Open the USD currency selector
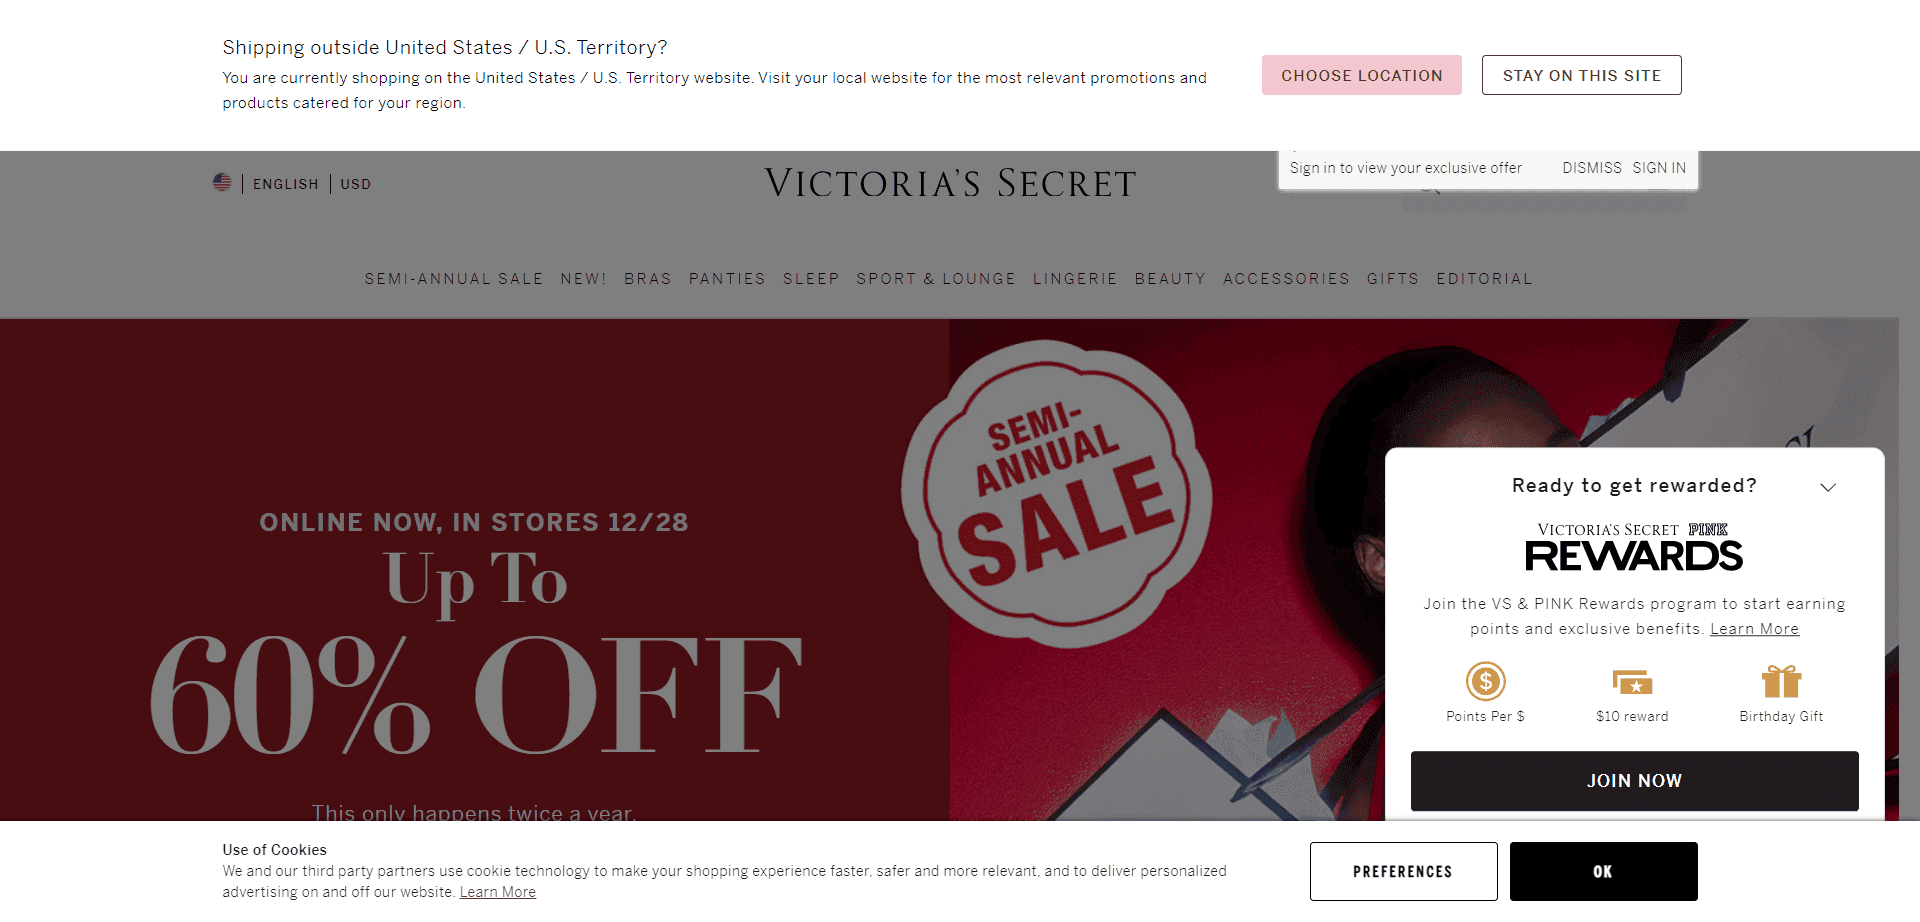The image size is (1920, 922). tap(355, 184)
